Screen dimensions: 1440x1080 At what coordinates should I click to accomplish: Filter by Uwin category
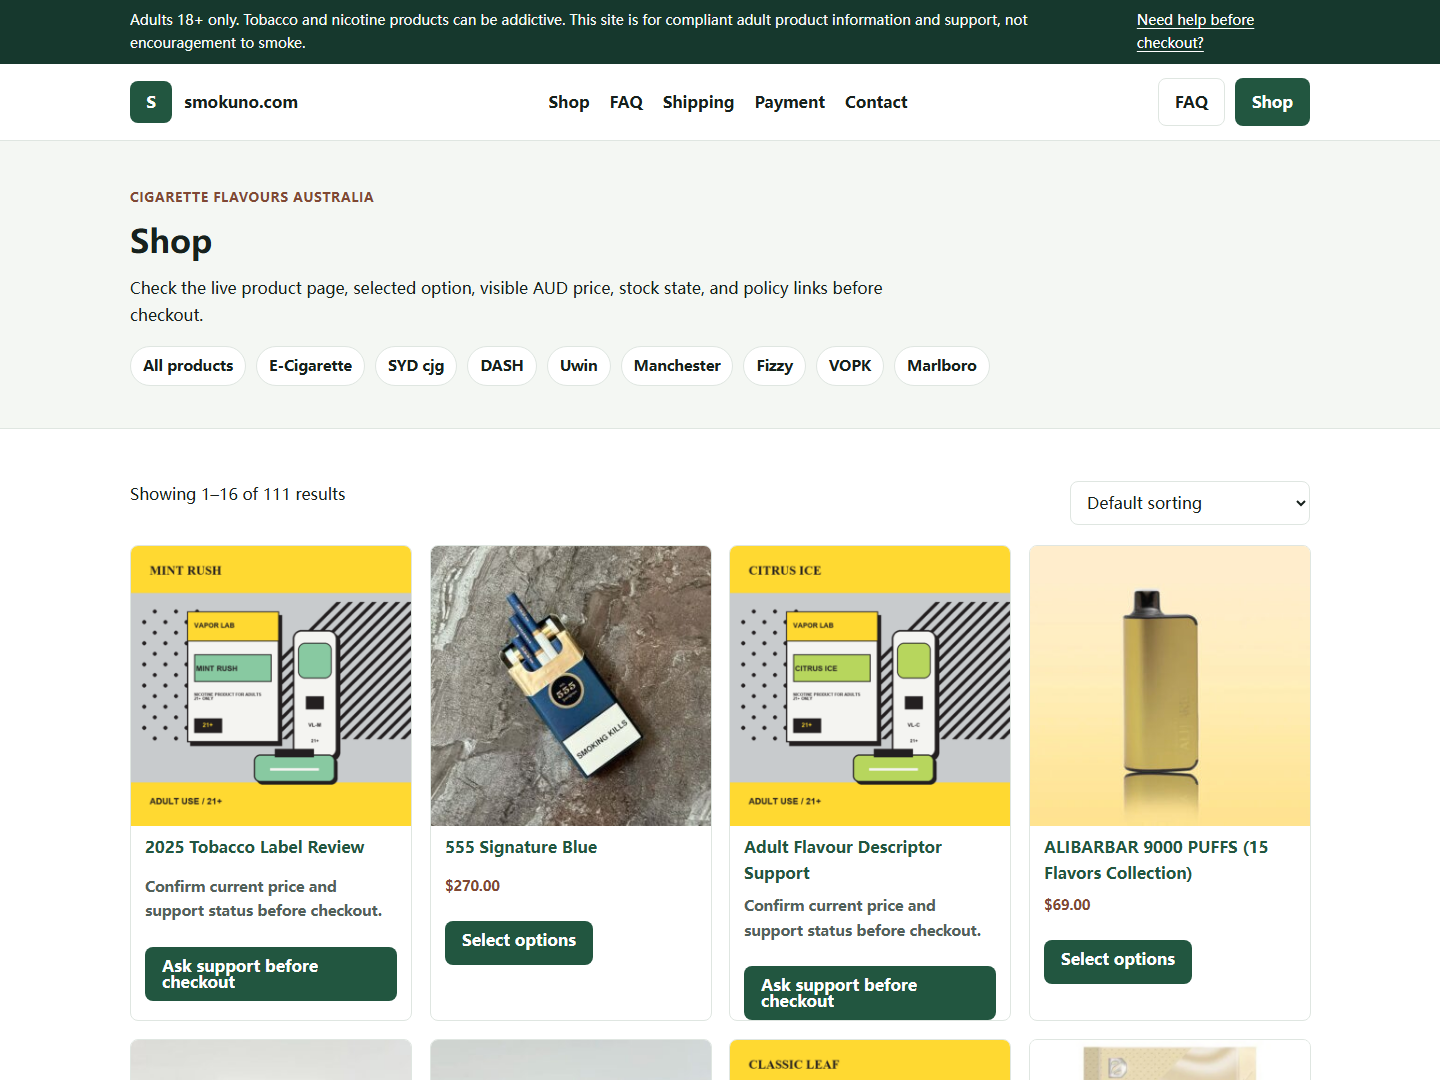click(579, 366)
